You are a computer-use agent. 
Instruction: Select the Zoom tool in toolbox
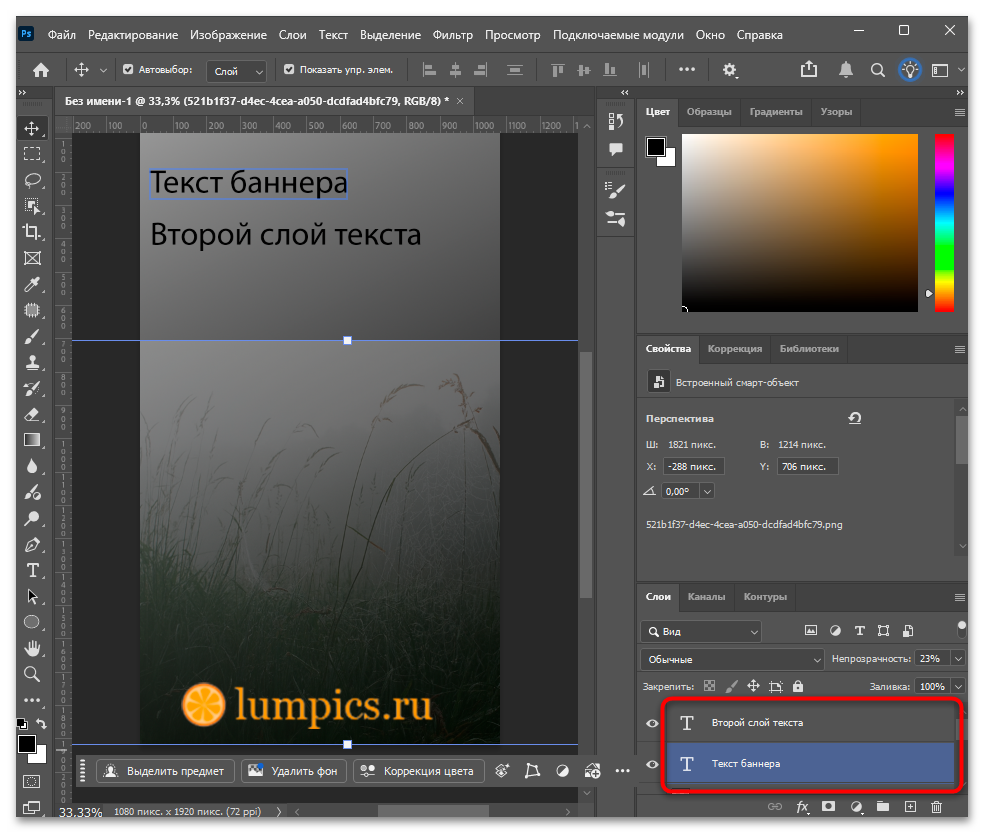coord(33,674)
